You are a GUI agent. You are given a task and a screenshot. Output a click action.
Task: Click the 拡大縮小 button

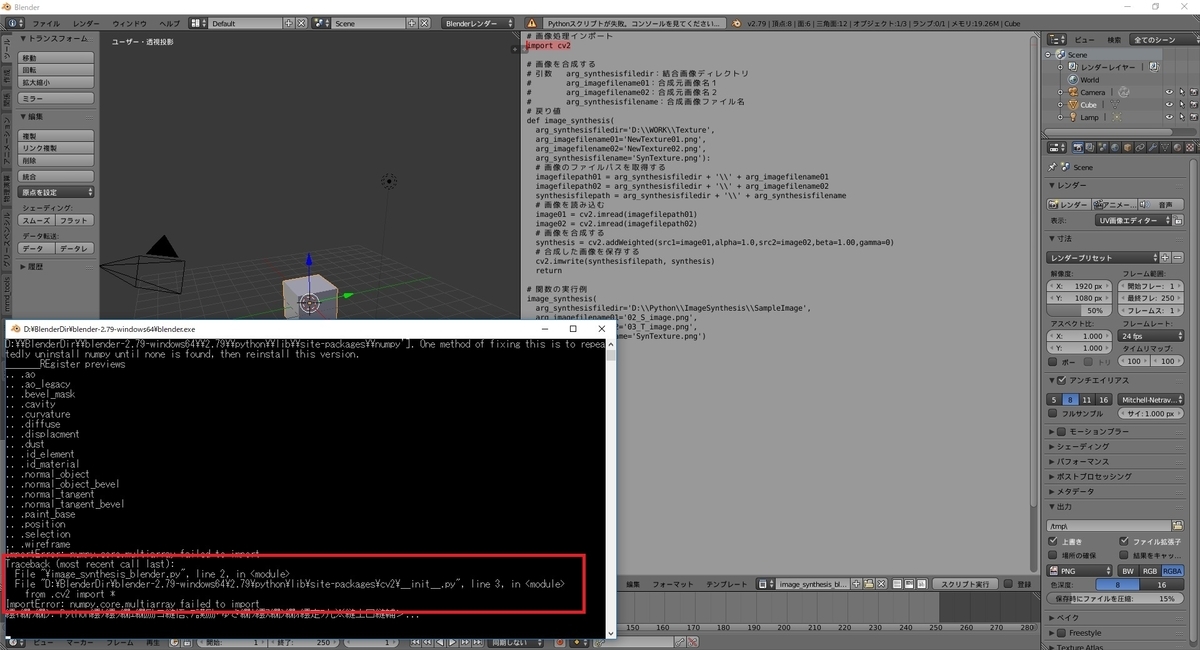[57, 82]
